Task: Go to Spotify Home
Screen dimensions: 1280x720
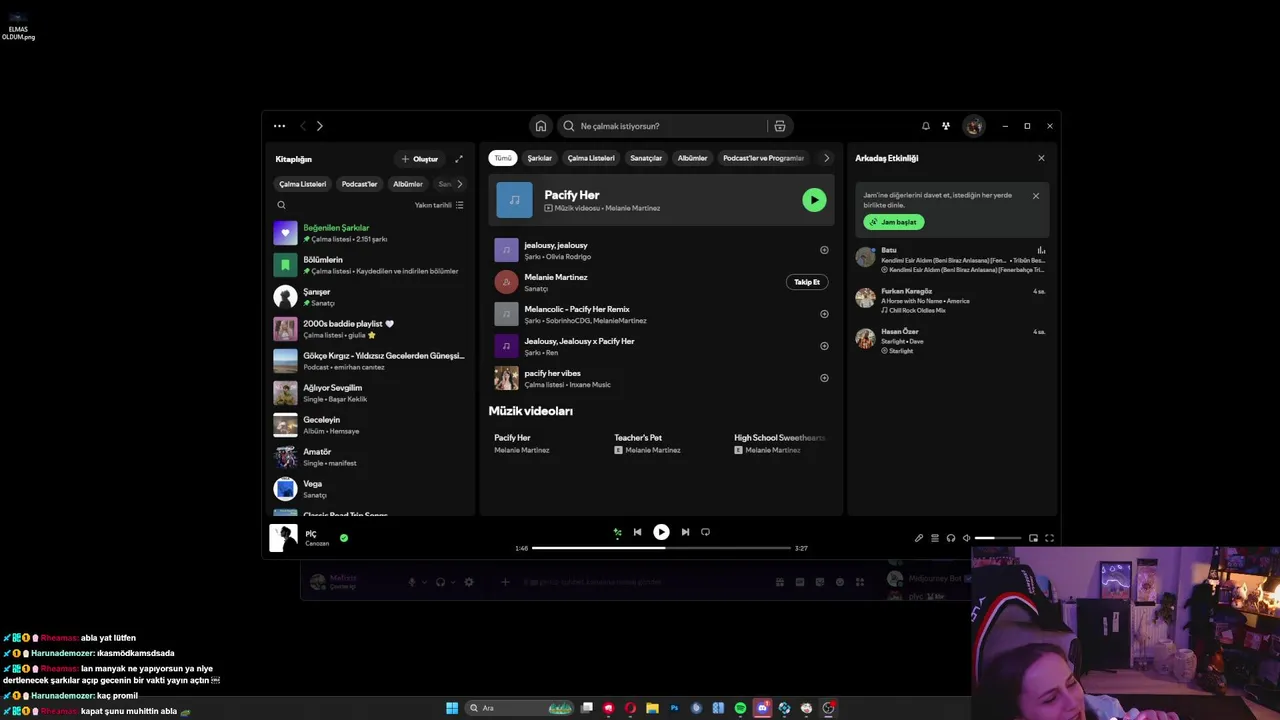Action: click(541, 126)
